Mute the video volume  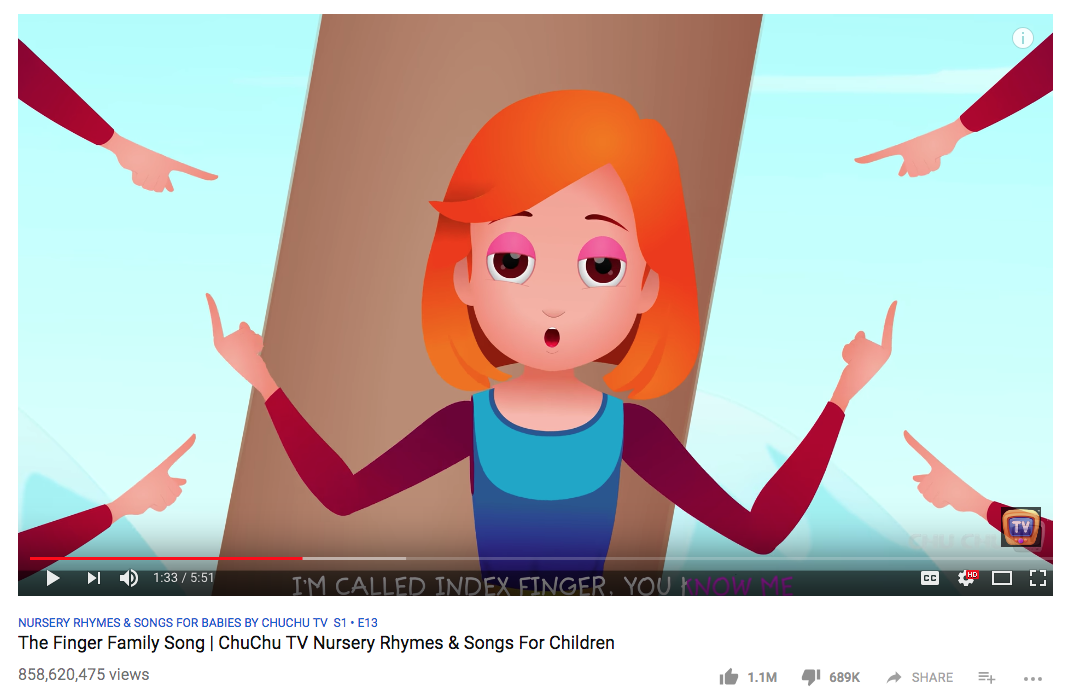[128, 578]
